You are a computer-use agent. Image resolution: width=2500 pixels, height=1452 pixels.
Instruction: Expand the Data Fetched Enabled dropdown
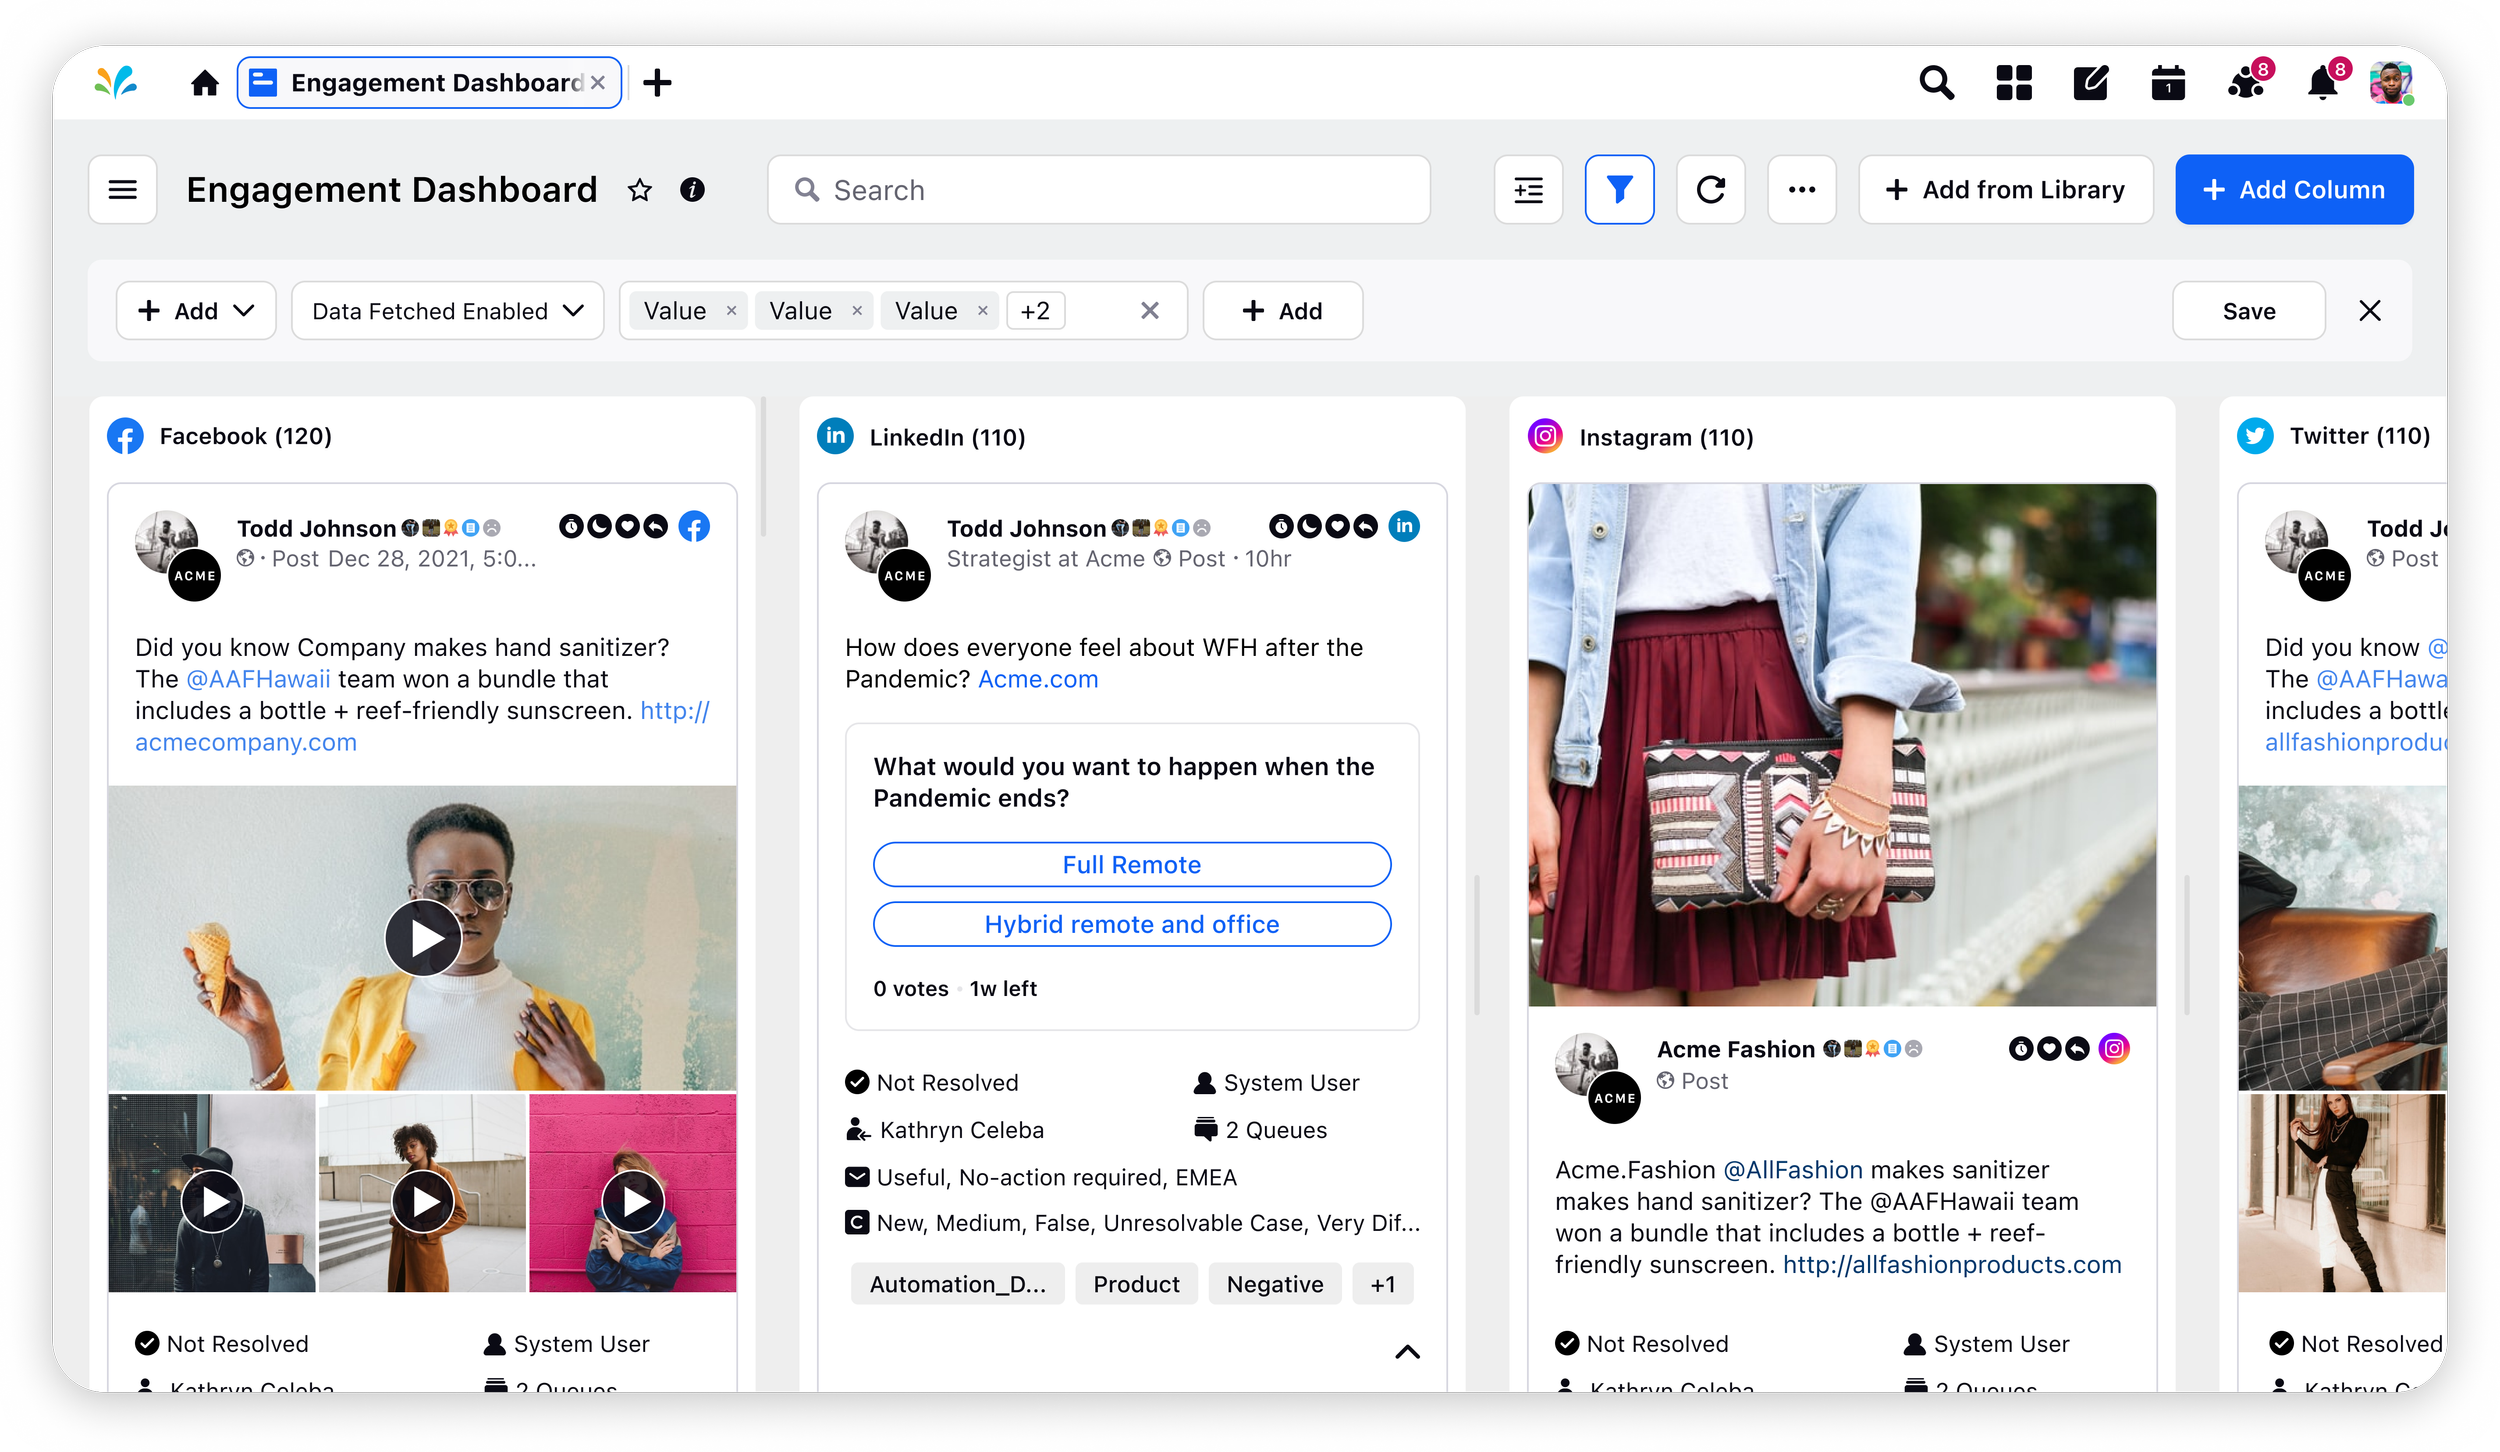click(x=447, y=311)
